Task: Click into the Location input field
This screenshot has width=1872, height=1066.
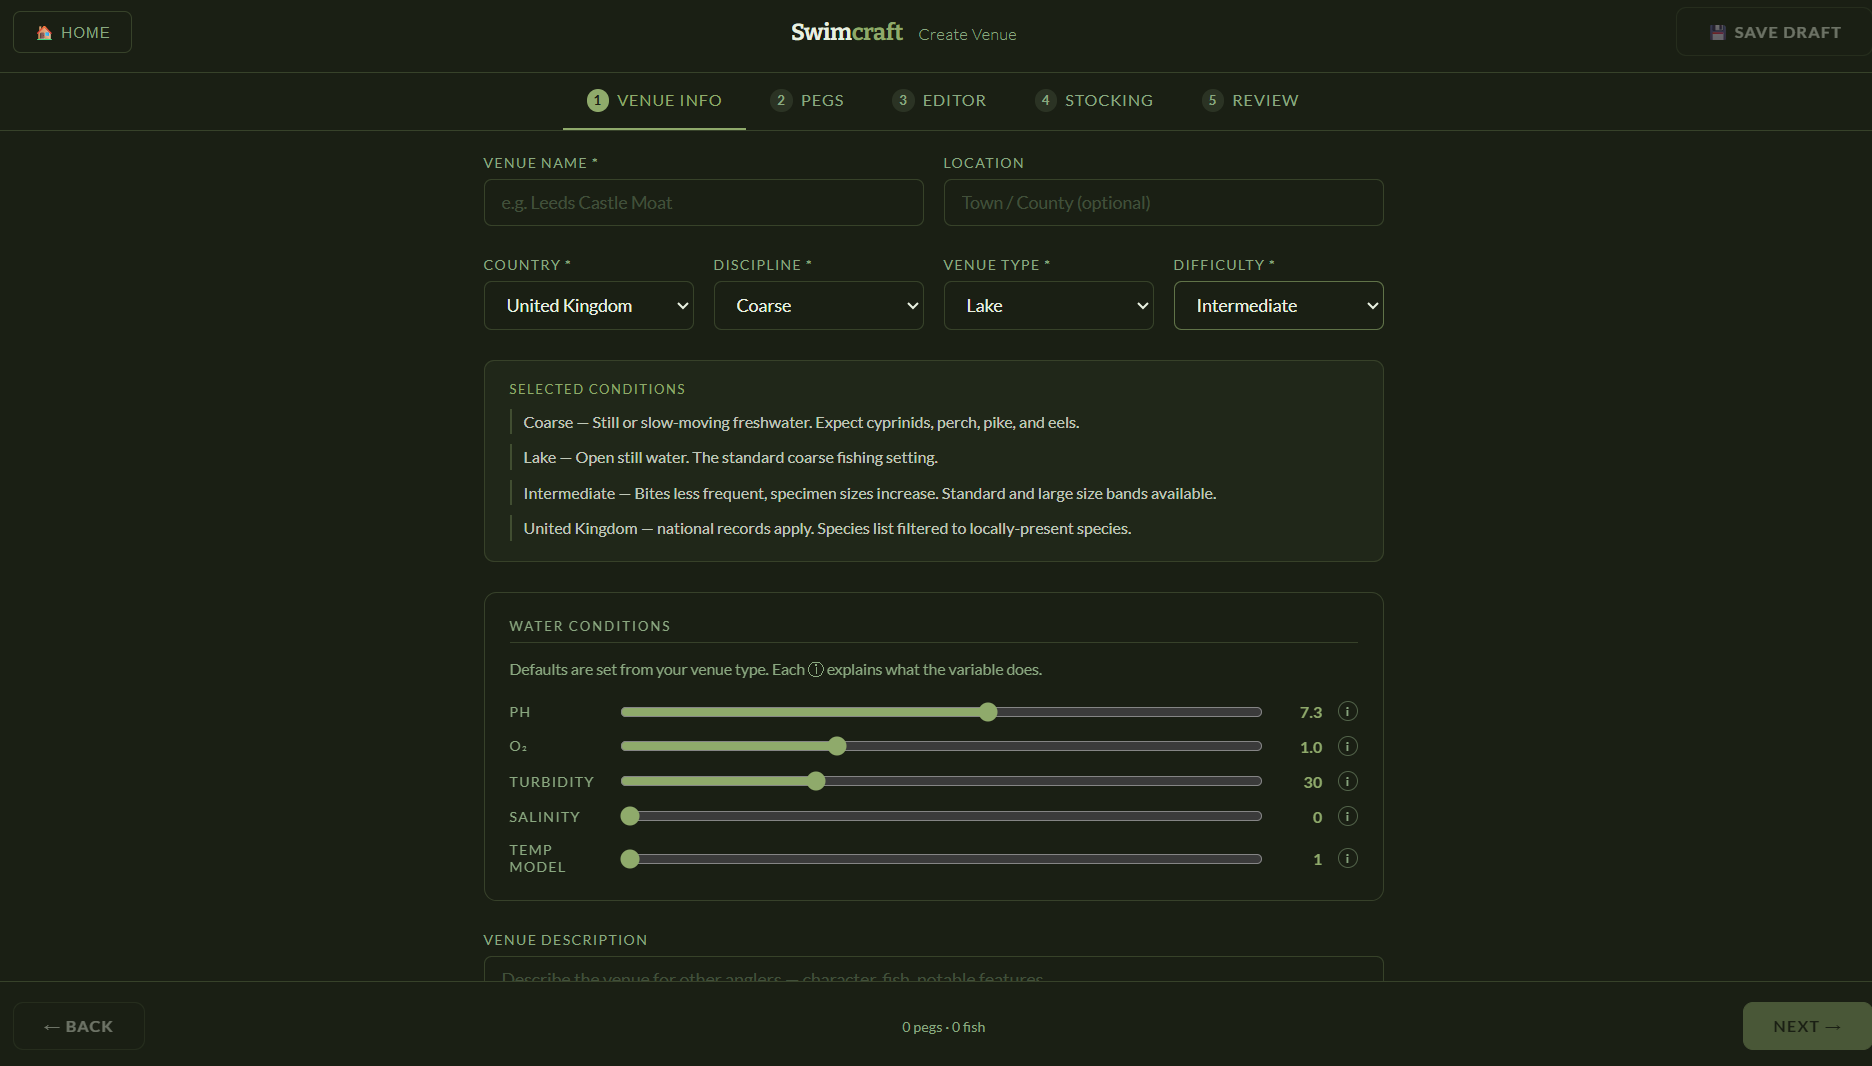Action: pyautogui.click(x=1163, y=203)
